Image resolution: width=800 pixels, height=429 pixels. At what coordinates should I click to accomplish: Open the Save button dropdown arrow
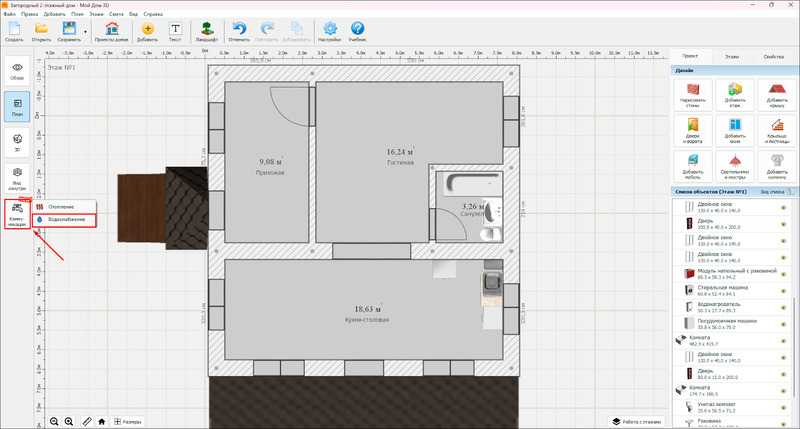pyautogui.click(x=85, y=31)
